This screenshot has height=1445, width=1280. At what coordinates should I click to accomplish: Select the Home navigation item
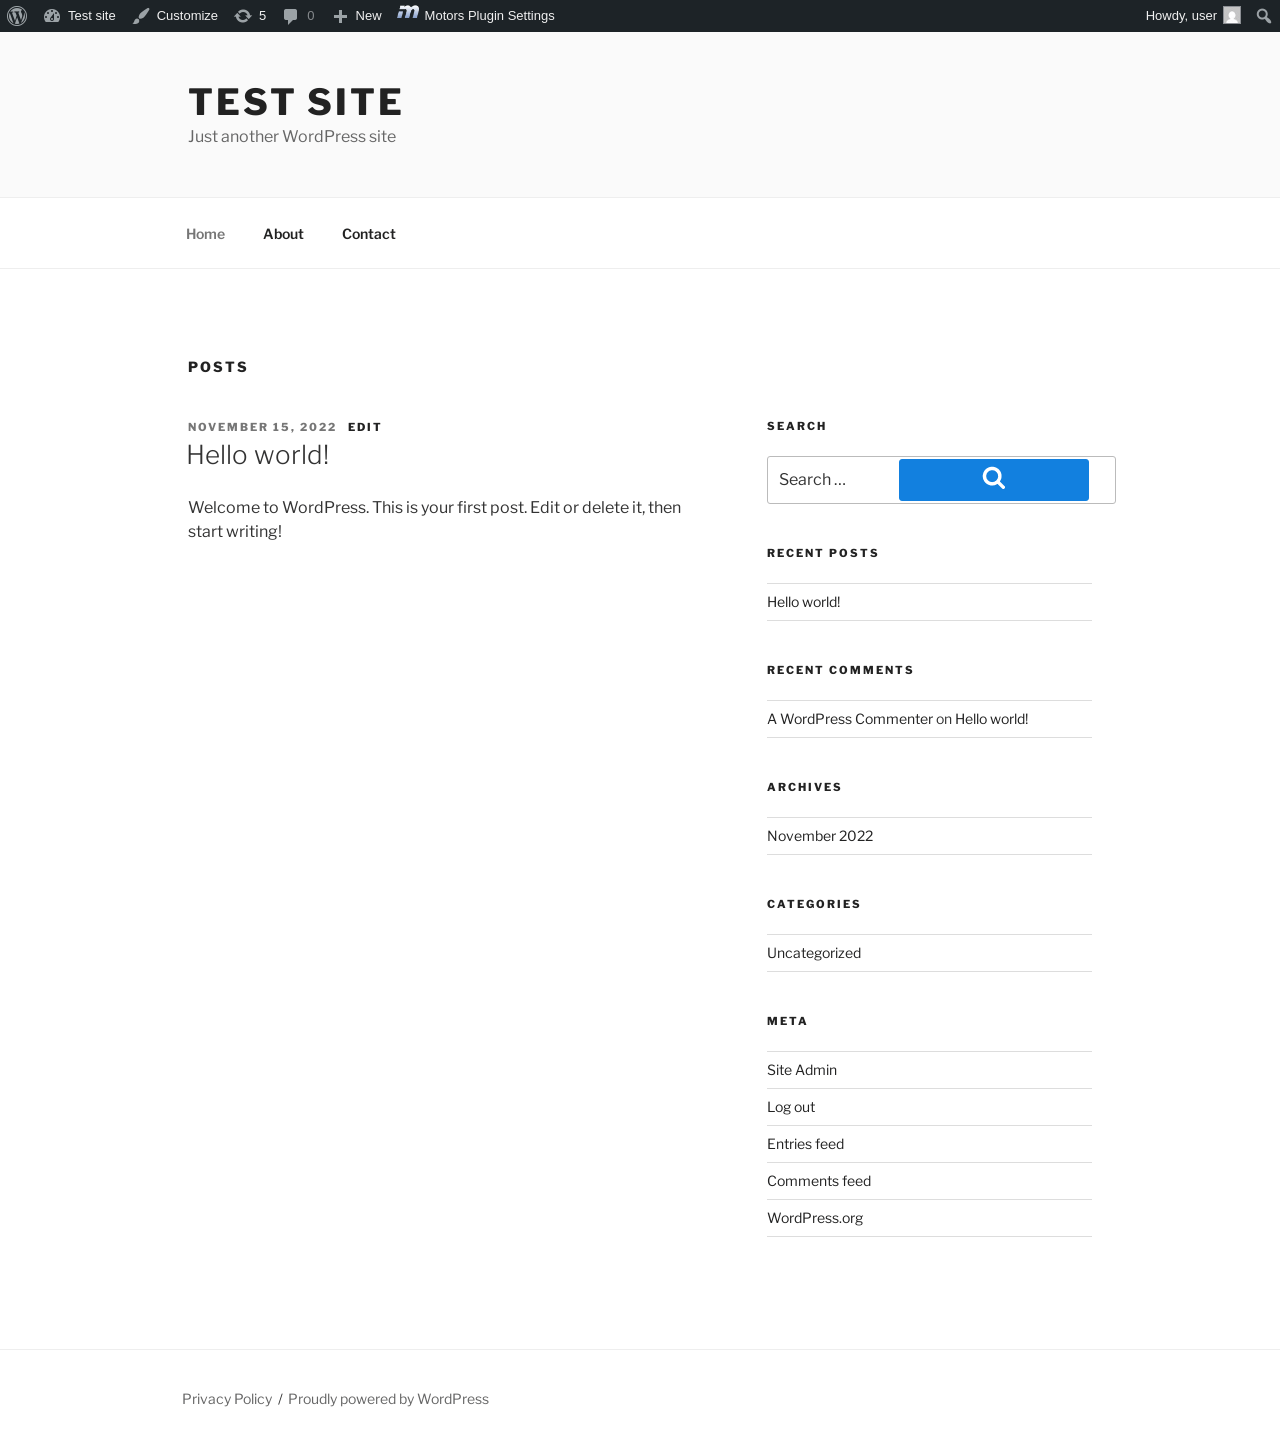click(205, 234)
